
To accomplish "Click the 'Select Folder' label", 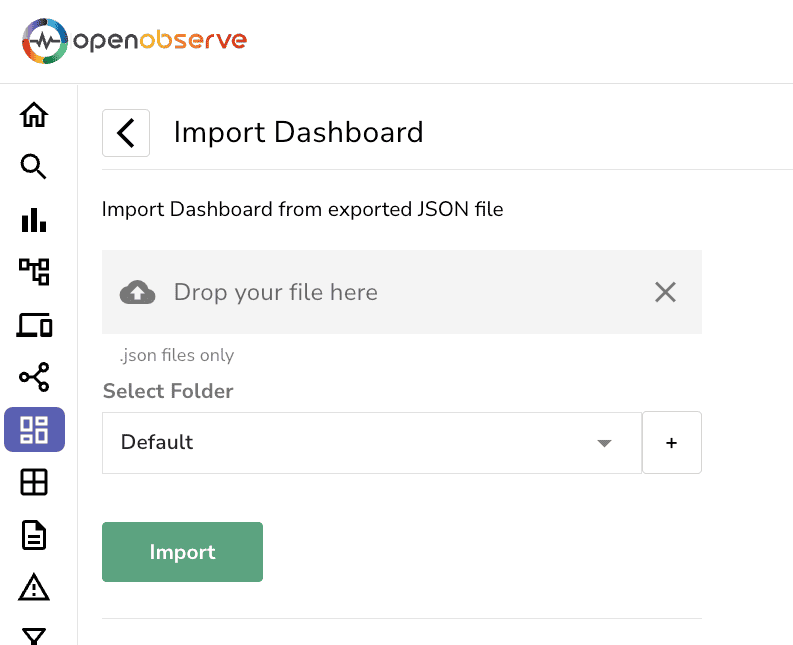I will pyautogui.click(x=168, y=391).
